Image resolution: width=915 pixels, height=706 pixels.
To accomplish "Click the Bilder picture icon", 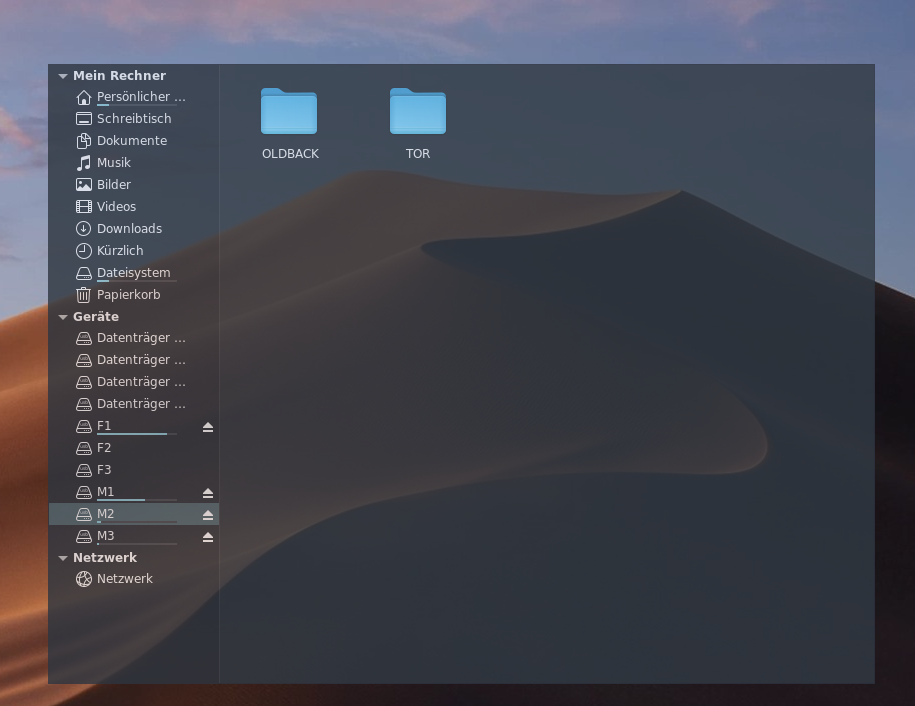I will (83, 185).
